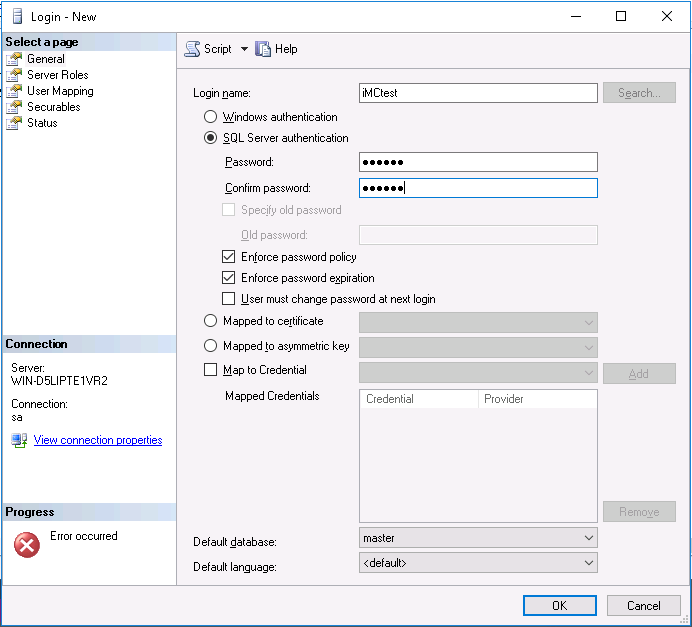The image size is (692, 627).
Task: Click the connection user sa text
Action: tap(17, 417)
